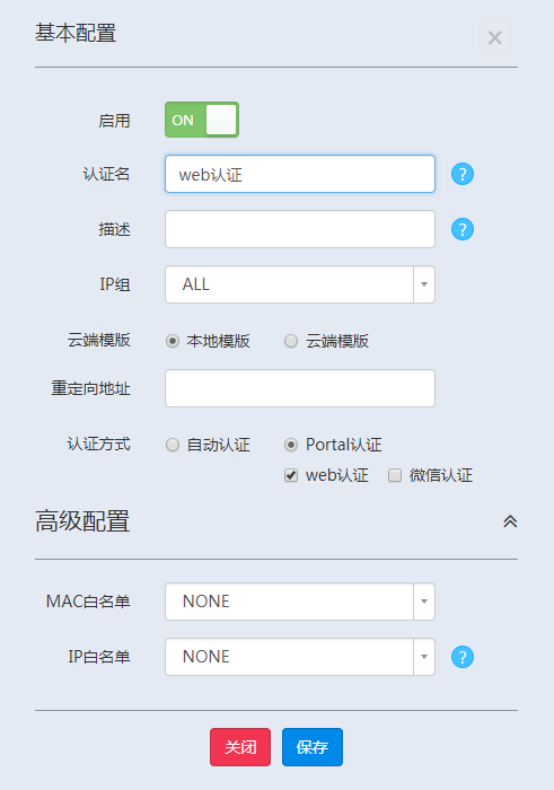Select the 云端模版 radio option
Screen dimensions: 554x790
291,341
